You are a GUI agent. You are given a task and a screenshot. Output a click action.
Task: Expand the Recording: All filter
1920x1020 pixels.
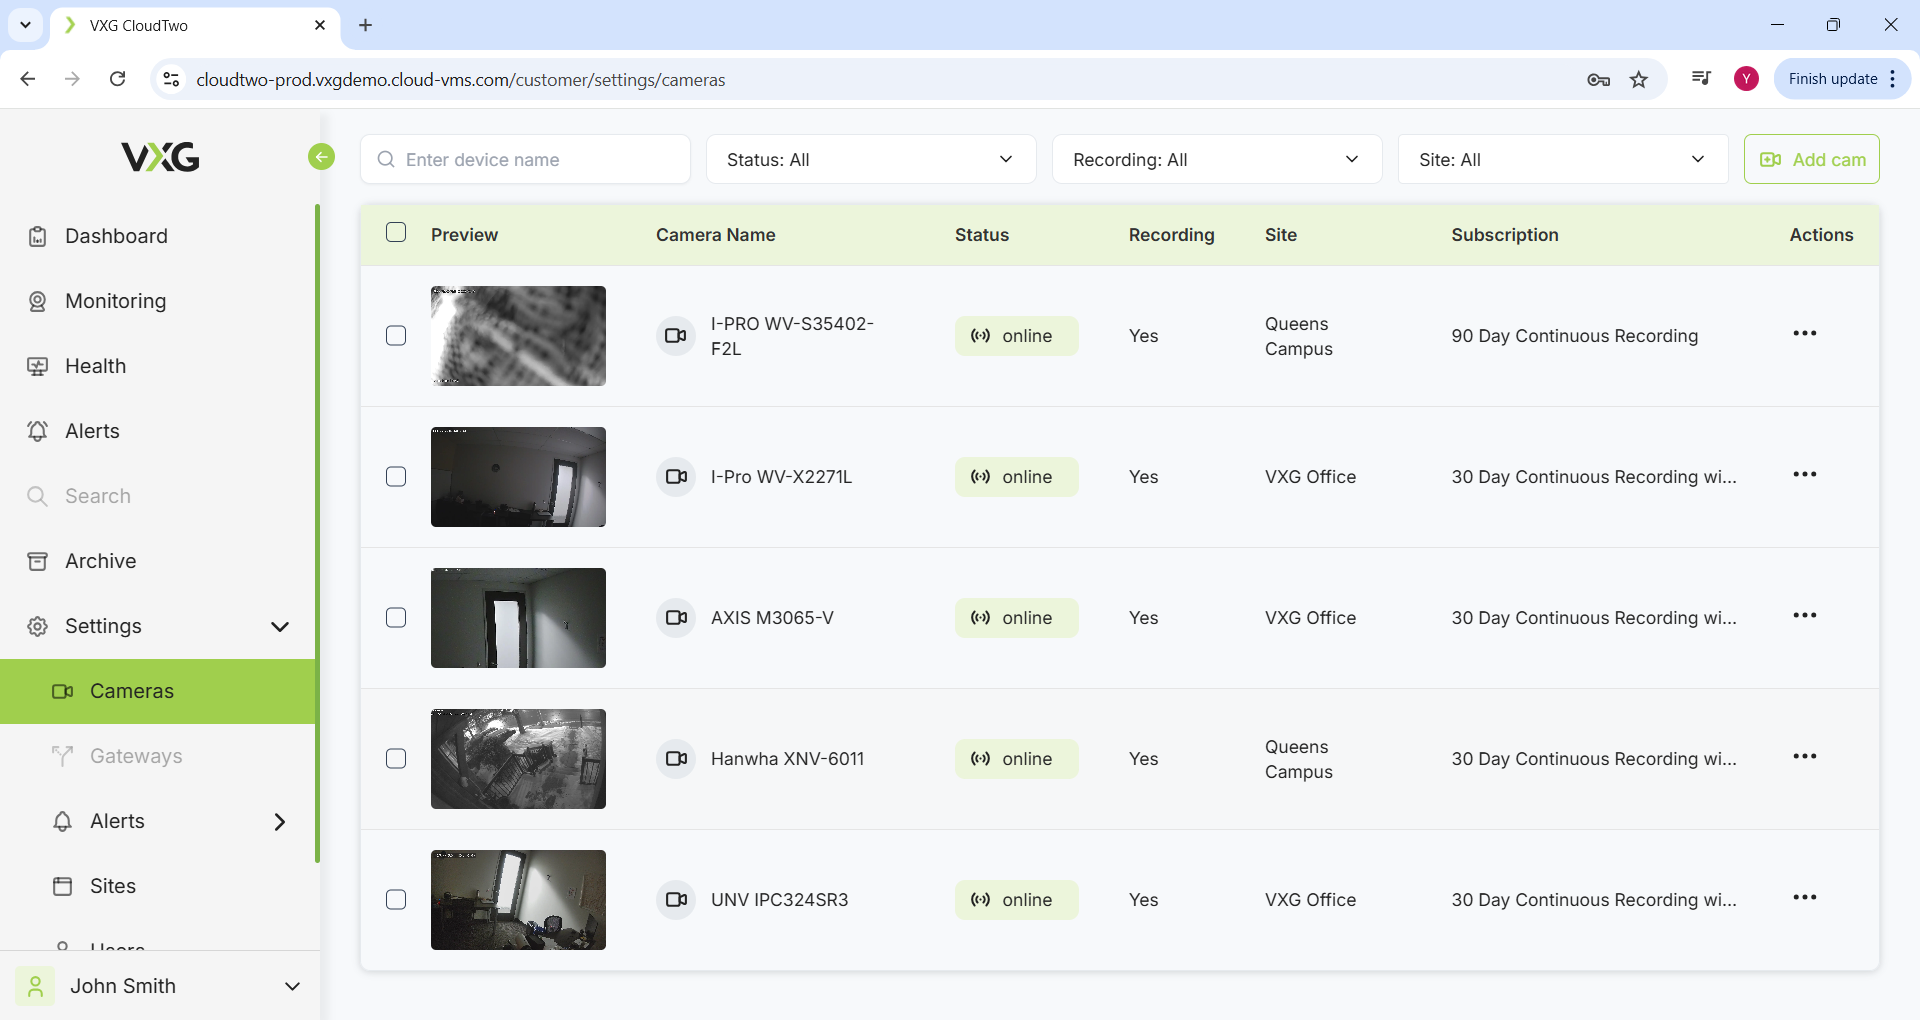1216,160
